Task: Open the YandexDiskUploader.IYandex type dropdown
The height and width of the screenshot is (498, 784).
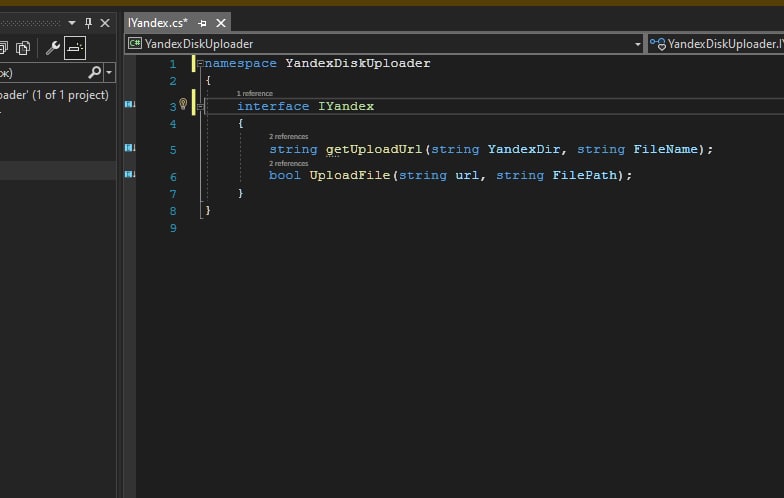Action: 716,44
